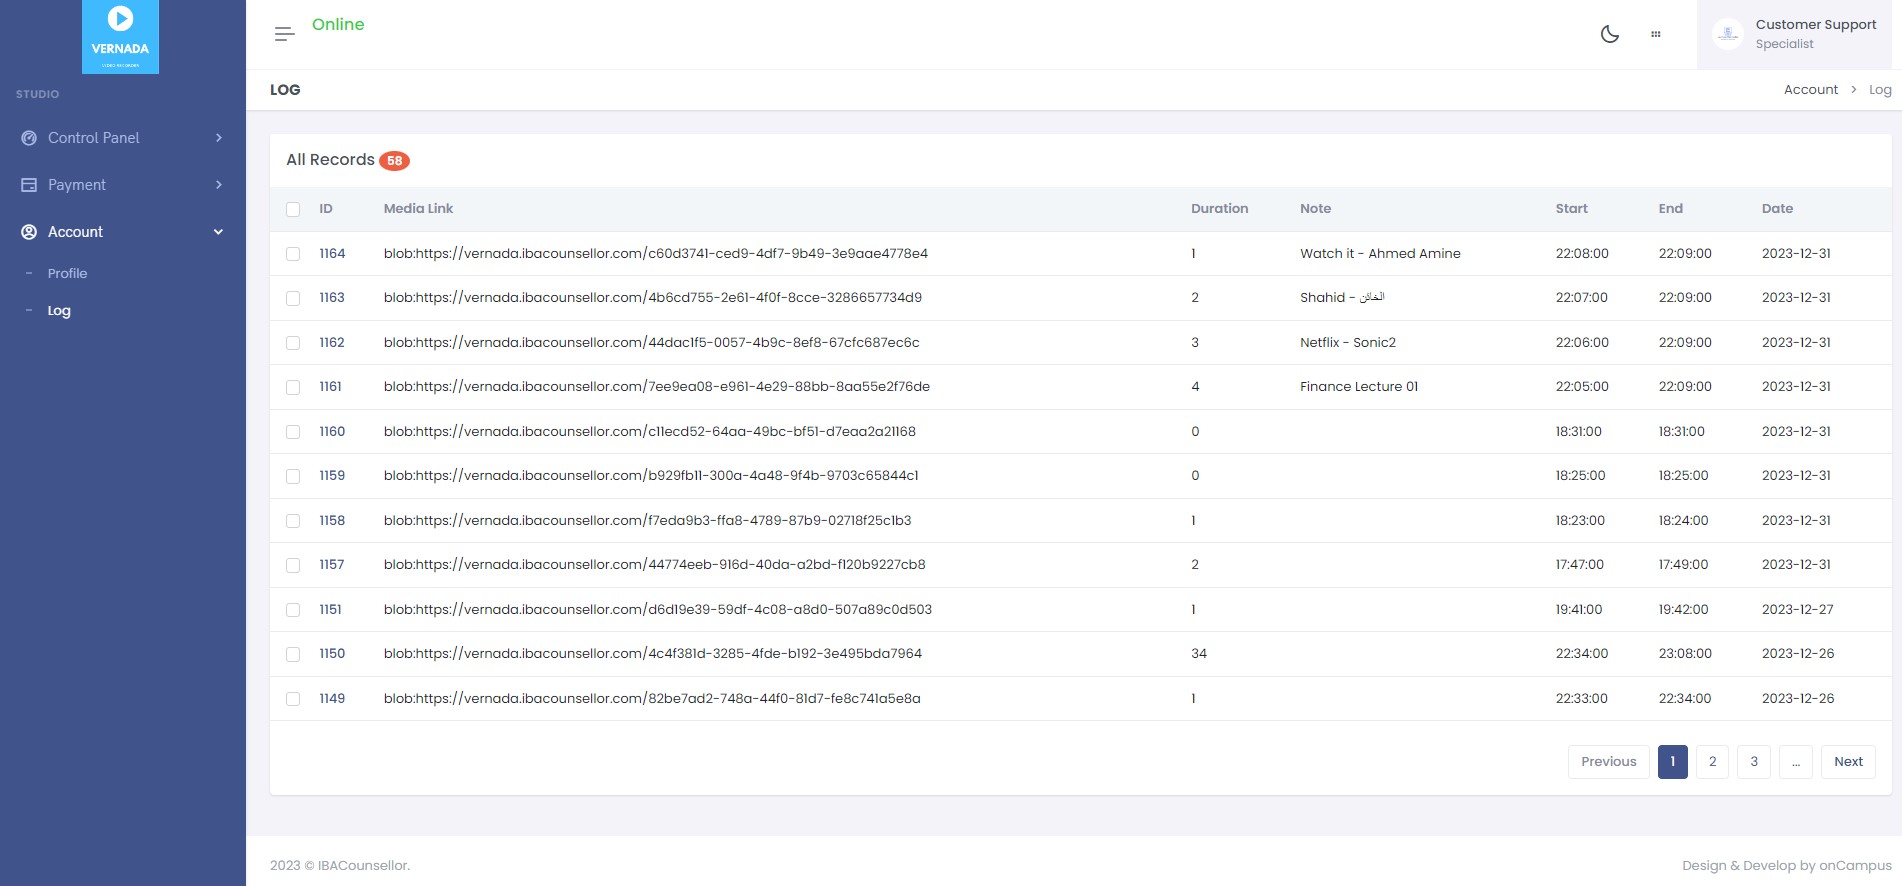Jump to page 3 of records

[x=1753, y=762]
